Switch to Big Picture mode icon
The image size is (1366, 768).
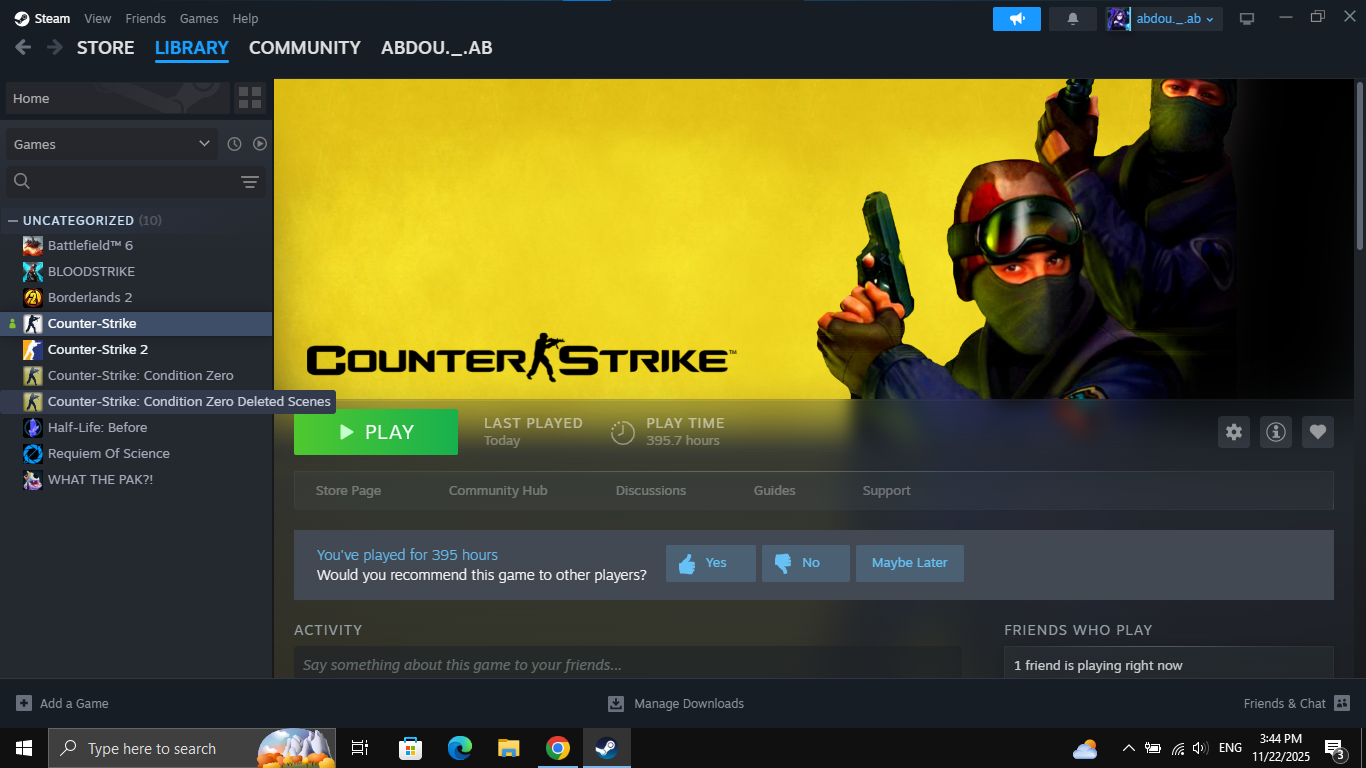(x=1247, y=19)
